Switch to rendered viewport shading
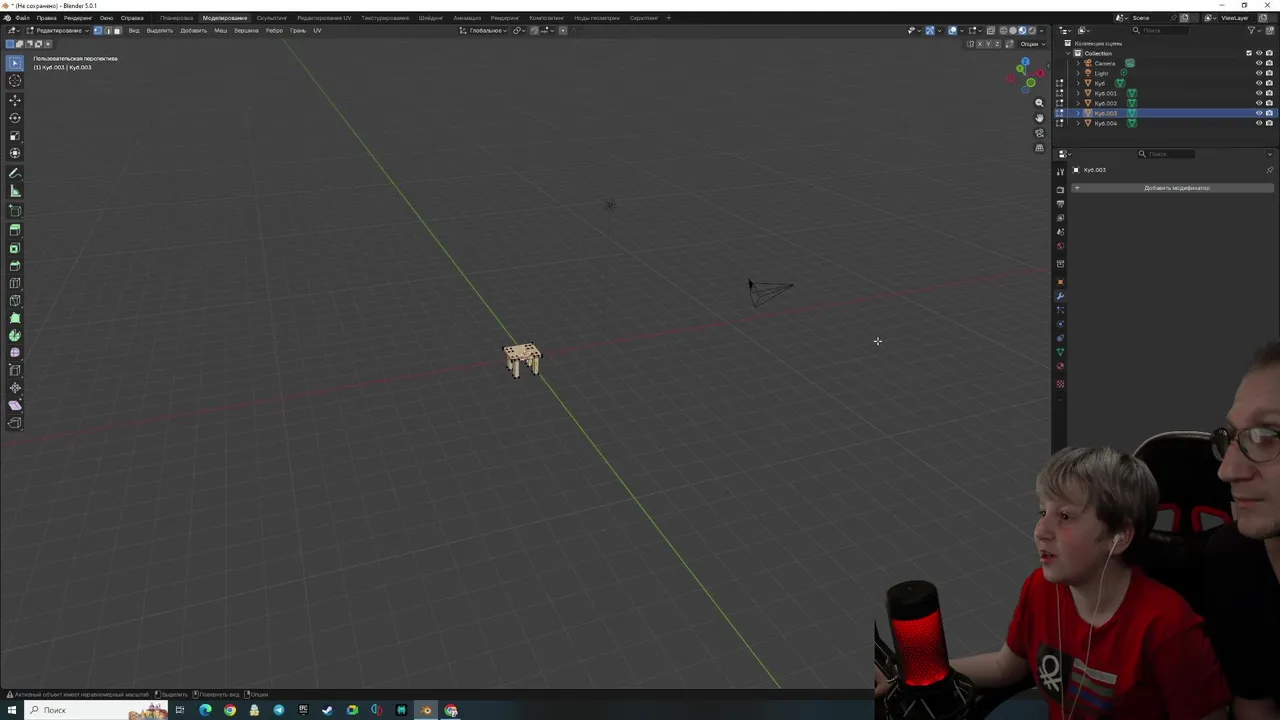Viewport: 1280px width, 720px height. [1031, 30]
